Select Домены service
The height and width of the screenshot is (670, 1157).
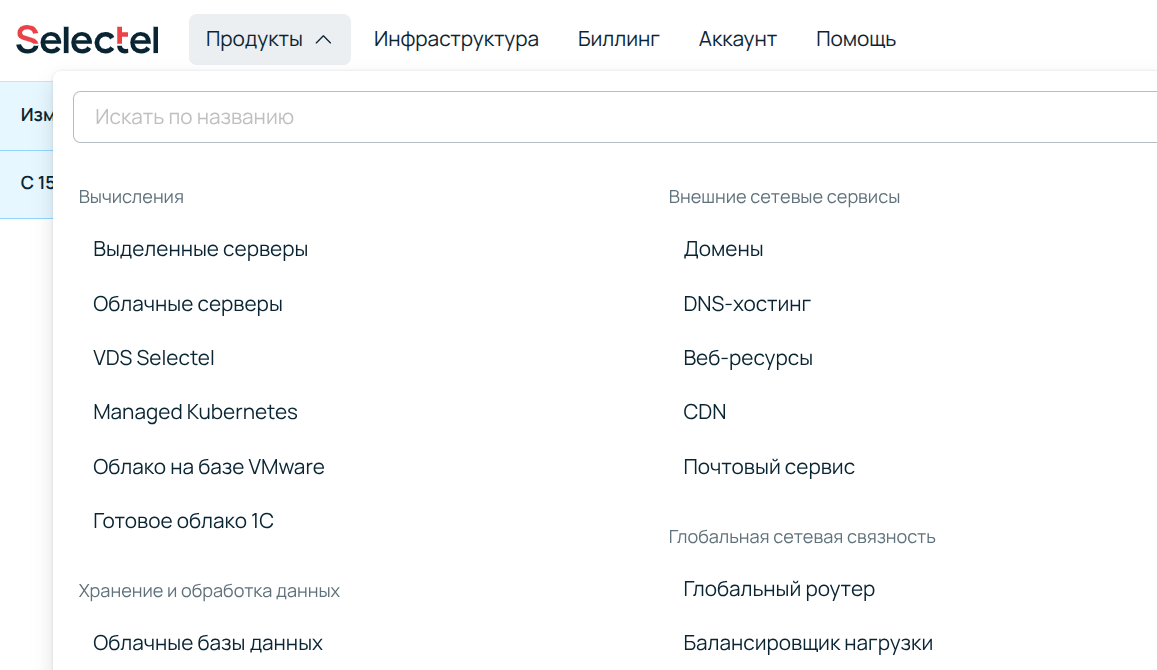click(x=723, y=249)
